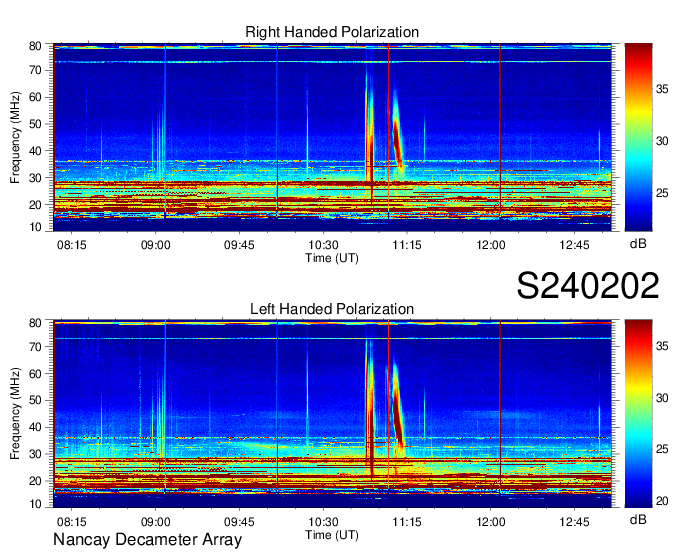Click the 80 frequency tick of the bottom plot
Viewport: 680px width, 552px height.
coord(35,323)
